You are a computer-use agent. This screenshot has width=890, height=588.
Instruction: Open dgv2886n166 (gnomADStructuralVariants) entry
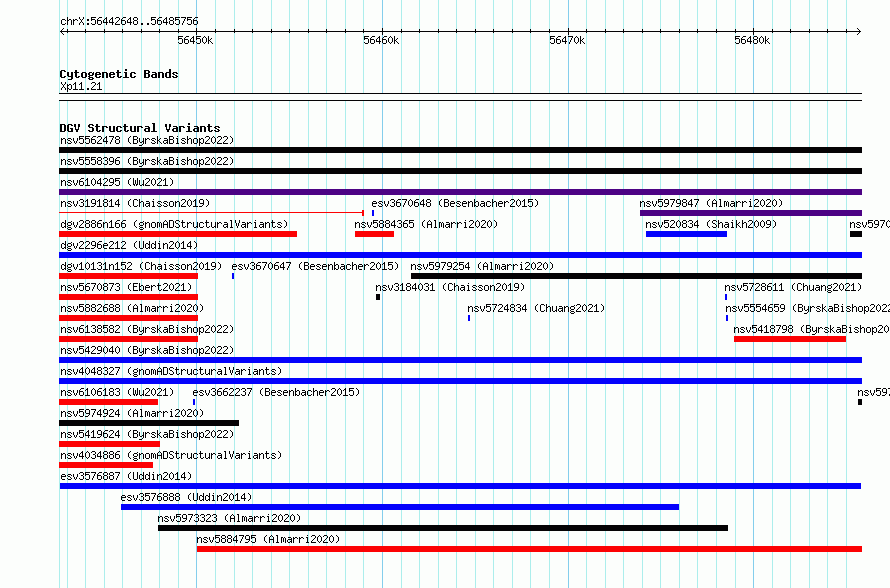[174, 224]
